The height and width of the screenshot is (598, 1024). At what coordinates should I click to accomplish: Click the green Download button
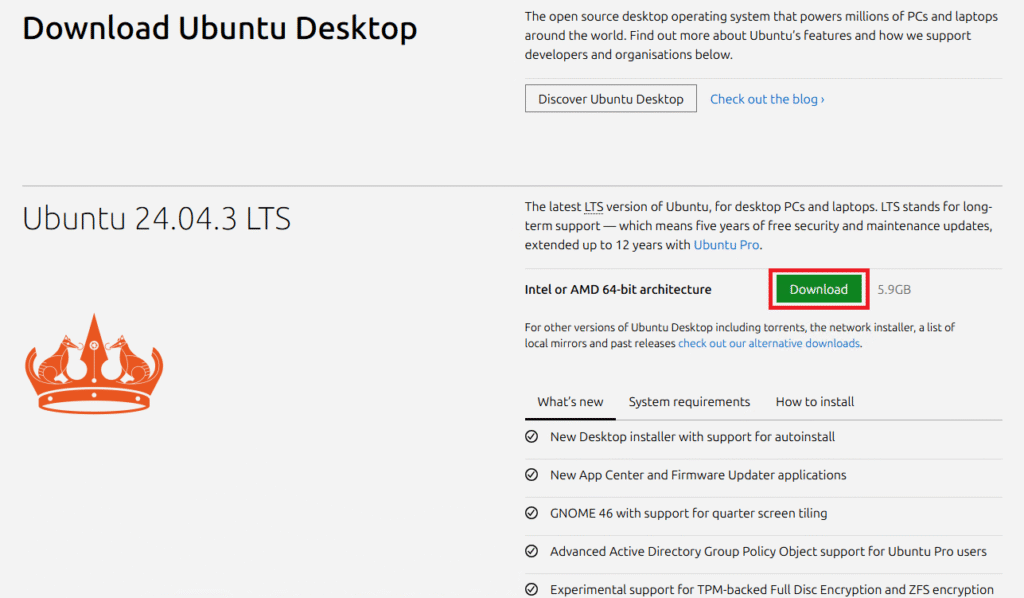click(818, 289)
